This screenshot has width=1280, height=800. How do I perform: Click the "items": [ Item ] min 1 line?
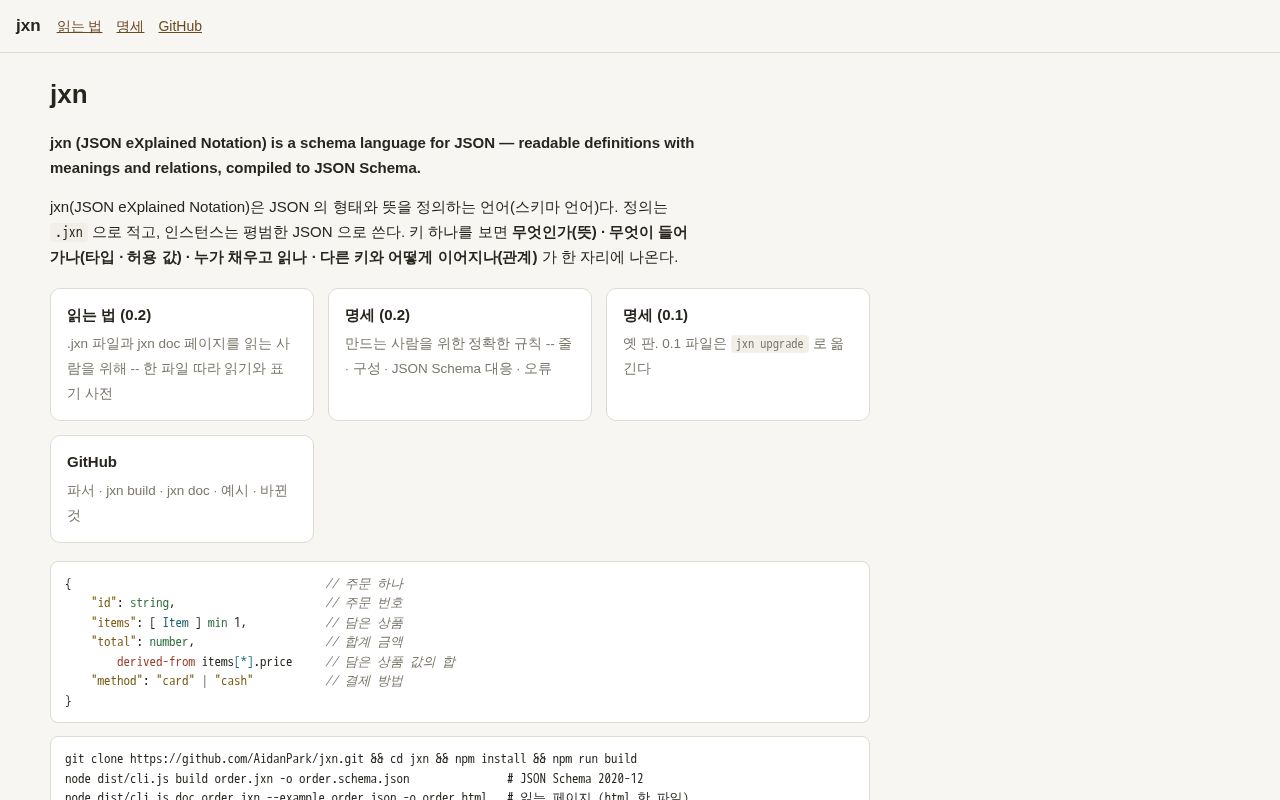[x=169, y=623]
